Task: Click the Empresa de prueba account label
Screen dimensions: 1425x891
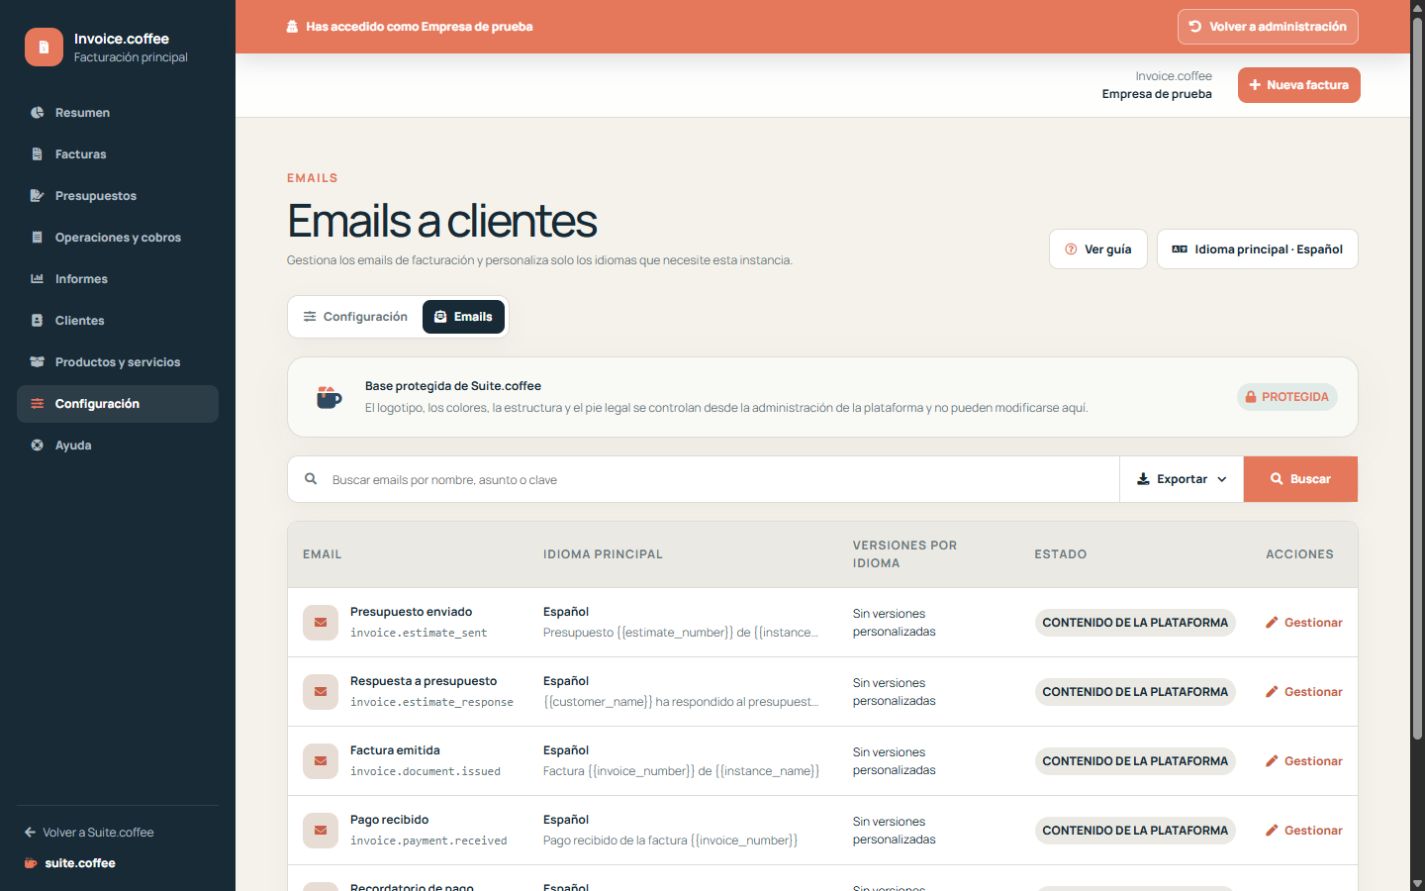Action: (1157, 94)
